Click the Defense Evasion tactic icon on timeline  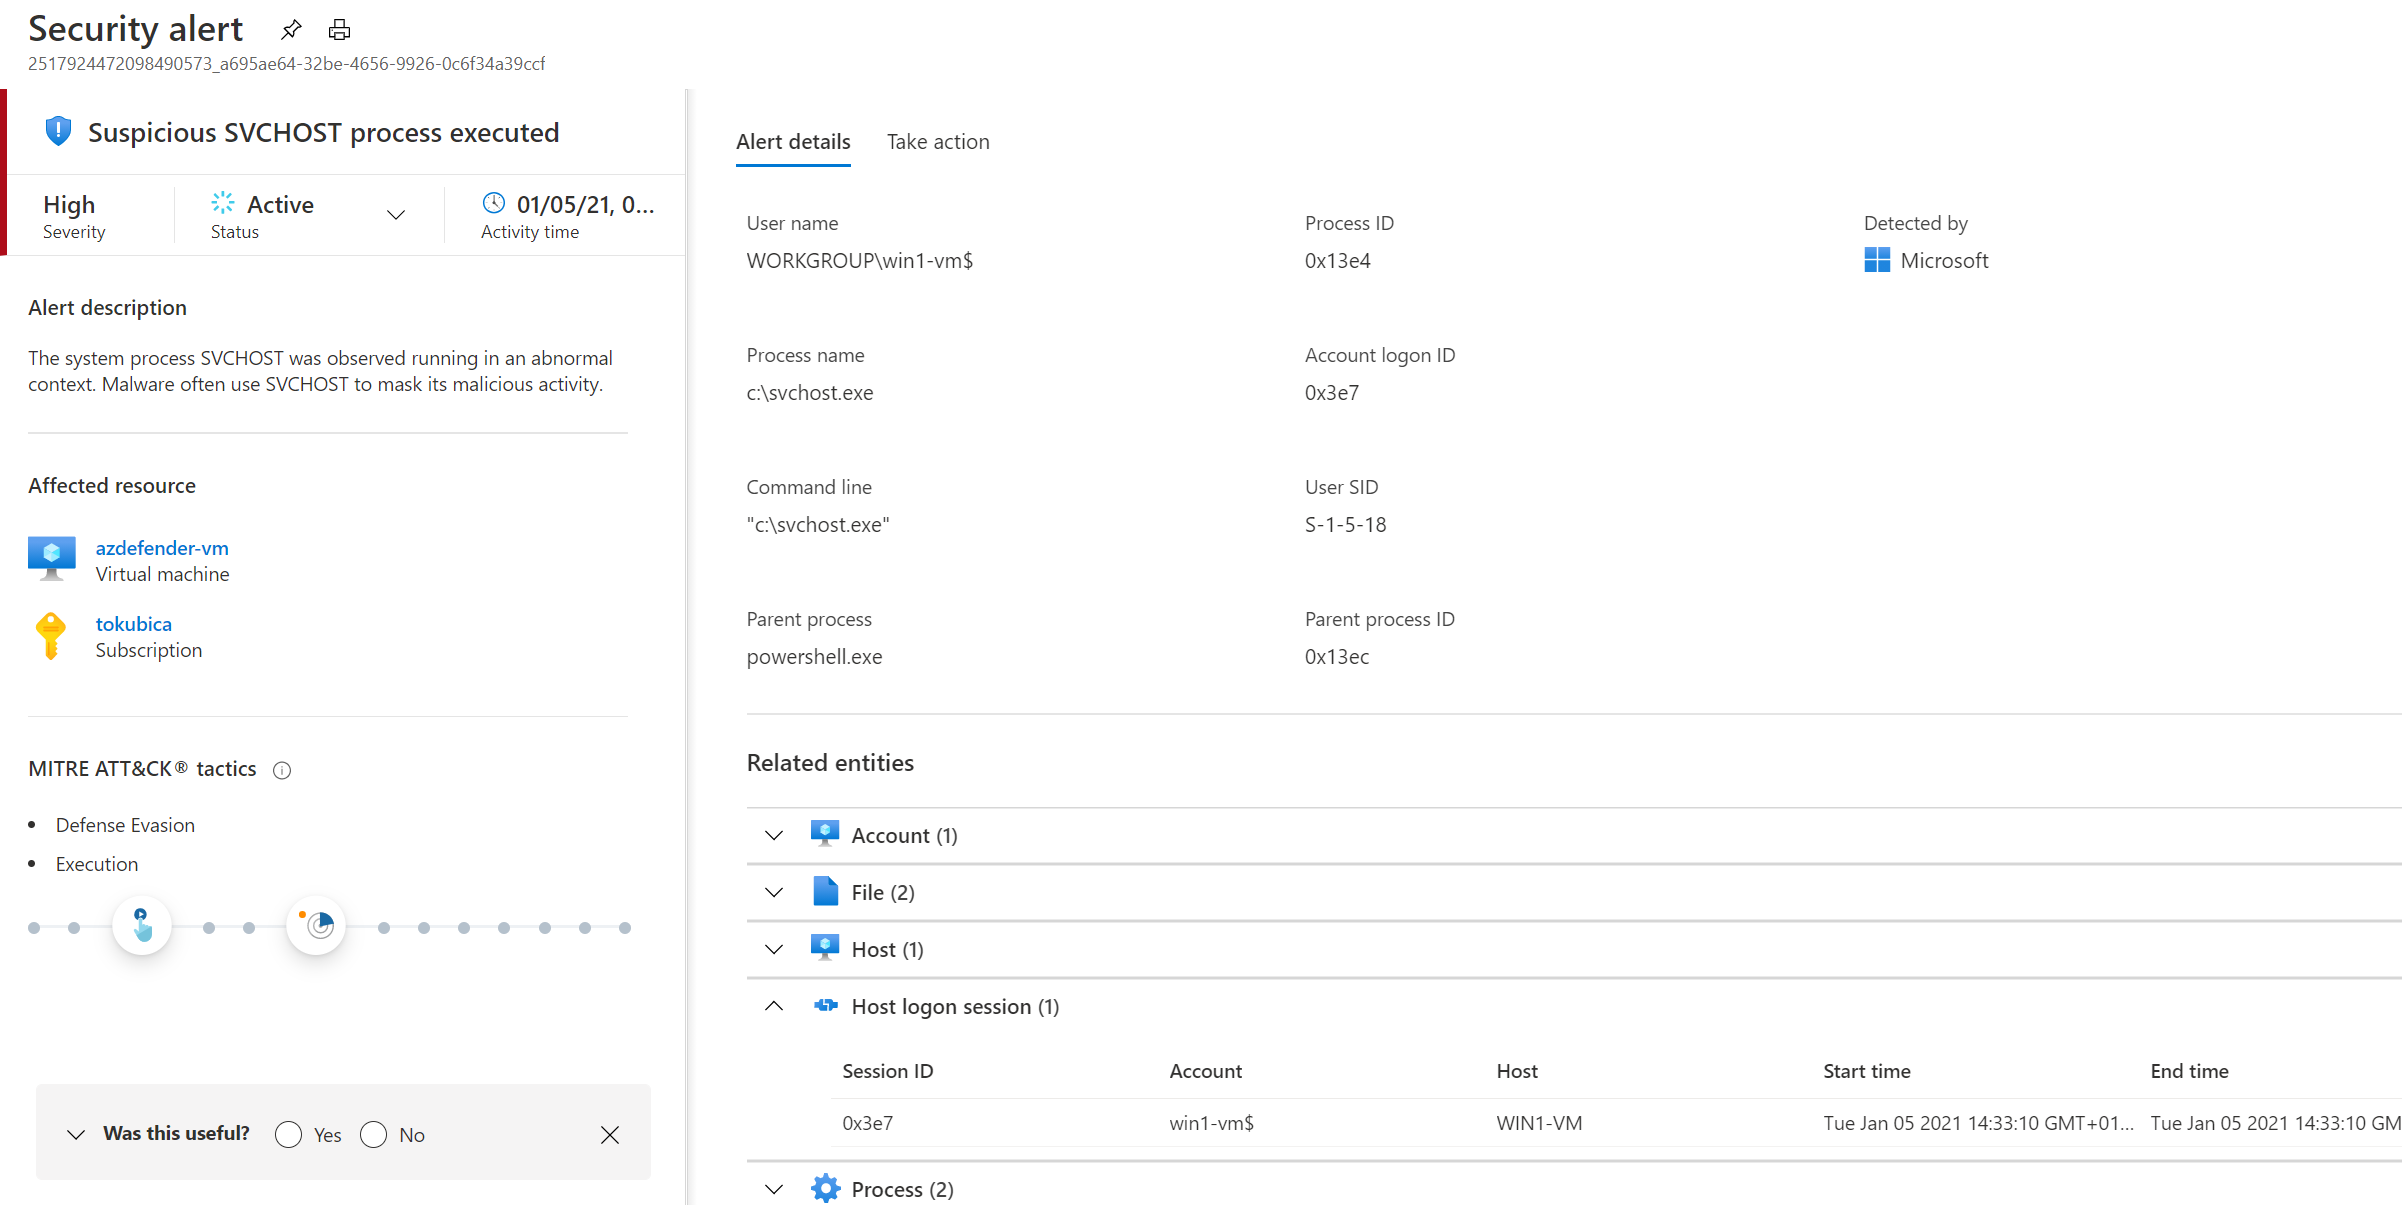tap(316, 926)
